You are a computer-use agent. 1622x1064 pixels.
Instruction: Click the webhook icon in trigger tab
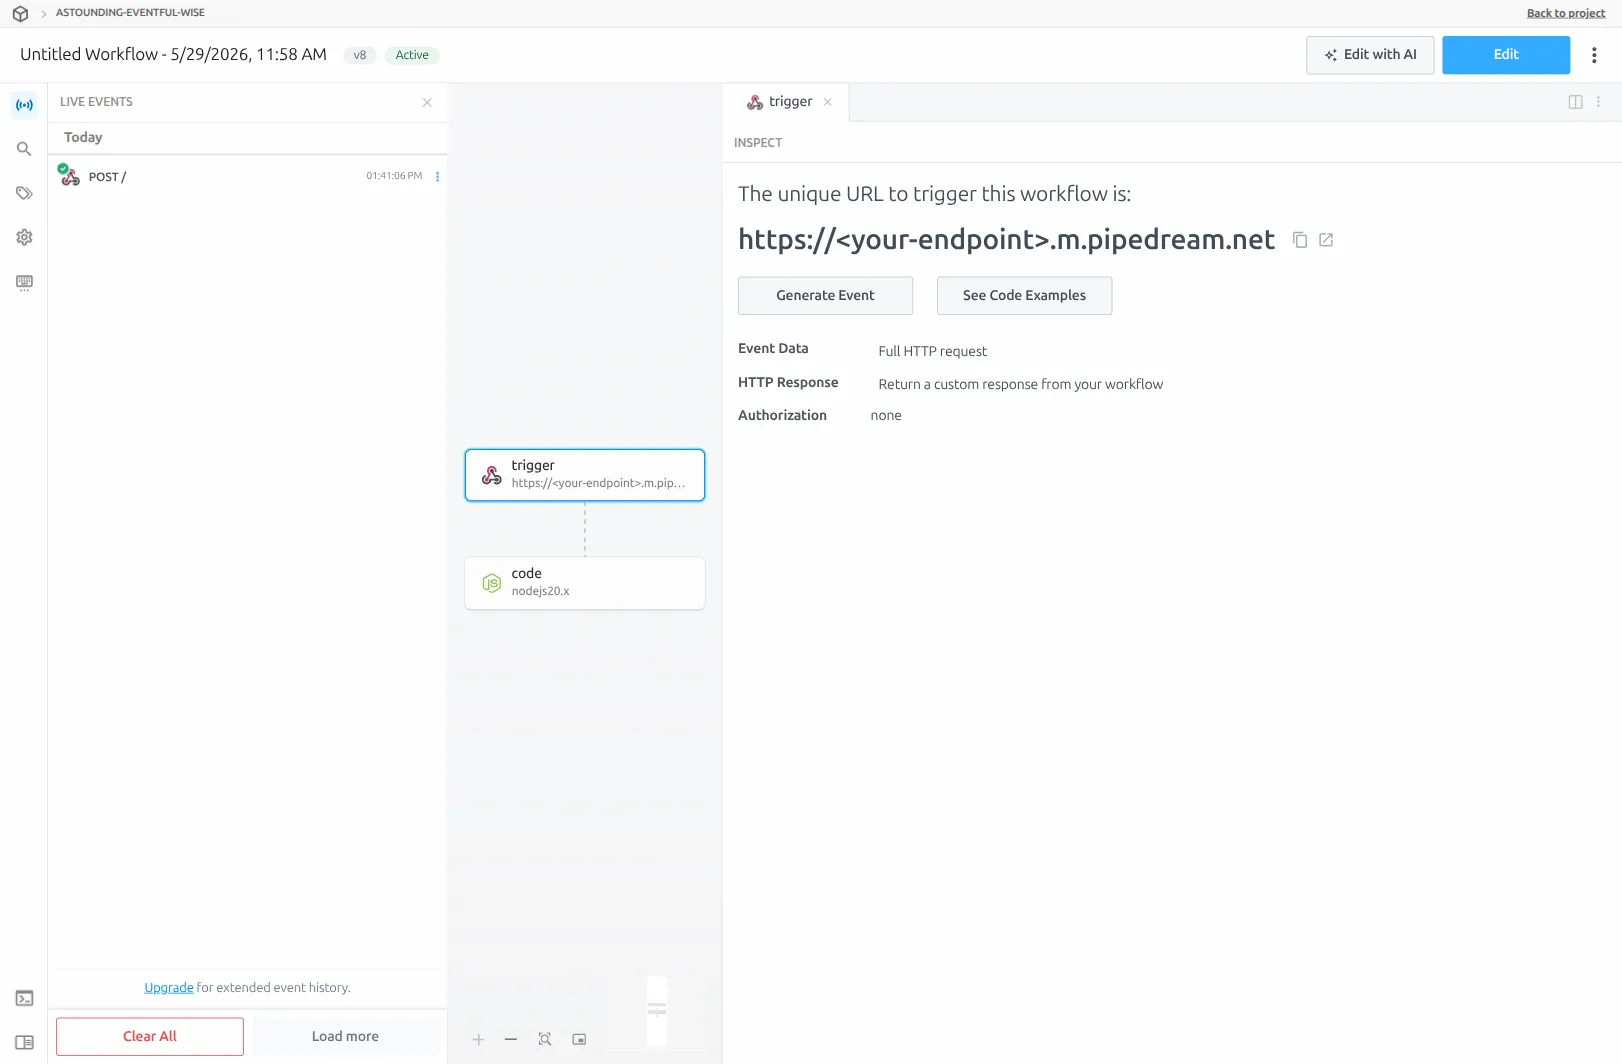pos(755,102)
